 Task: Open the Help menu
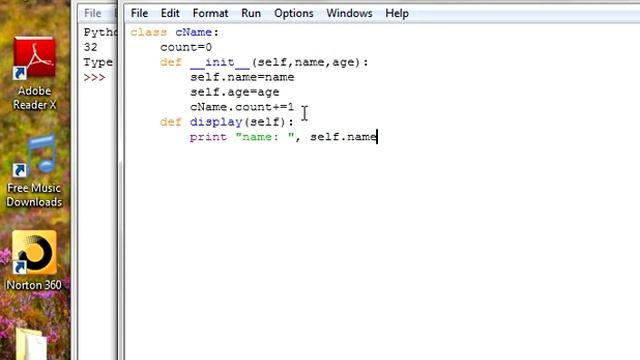click(397, 13)
